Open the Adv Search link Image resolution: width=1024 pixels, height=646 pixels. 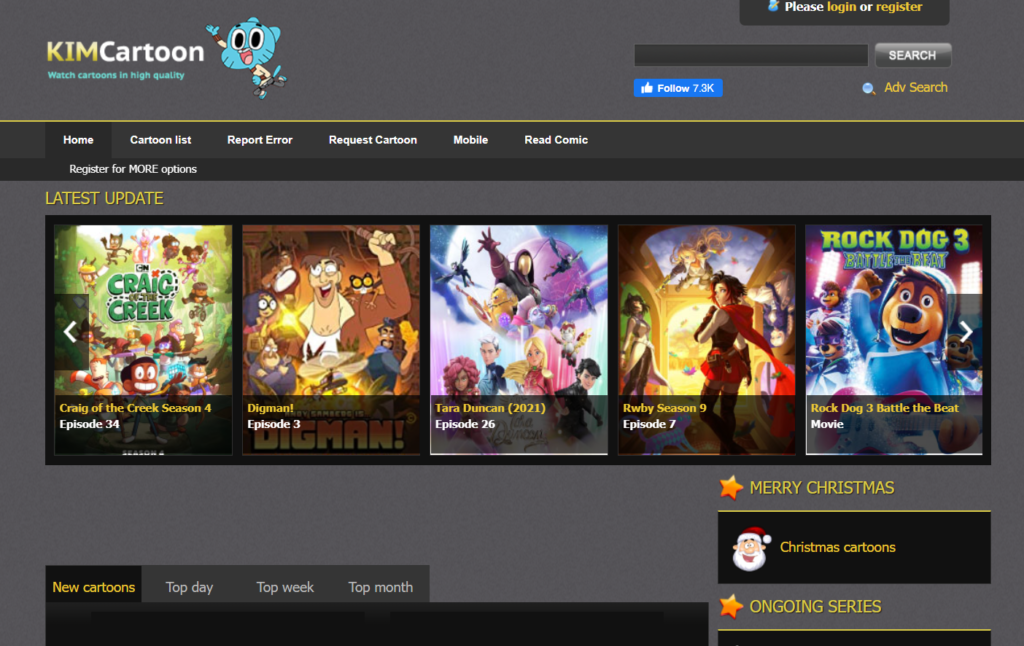click(x=916, y=88)
